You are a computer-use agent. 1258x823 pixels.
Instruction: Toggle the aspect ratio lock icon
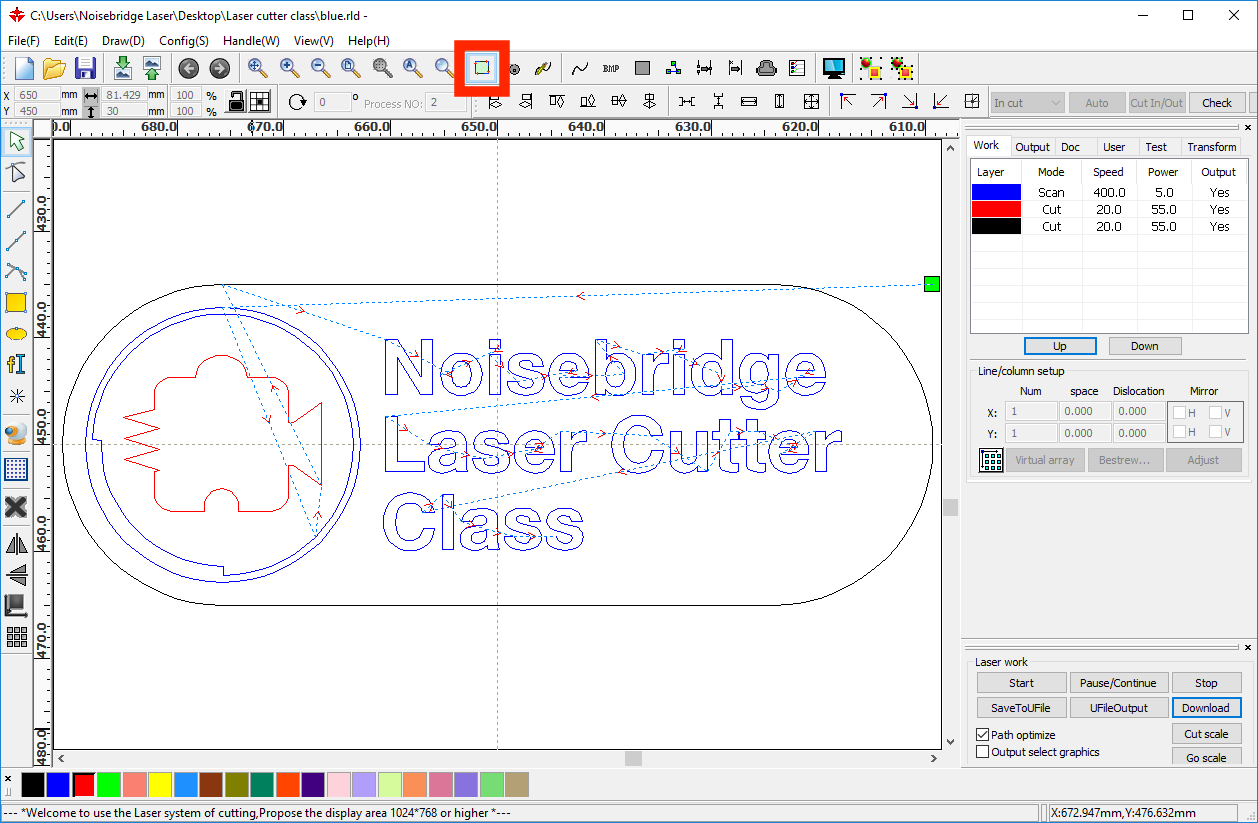(x=236, y=102)
